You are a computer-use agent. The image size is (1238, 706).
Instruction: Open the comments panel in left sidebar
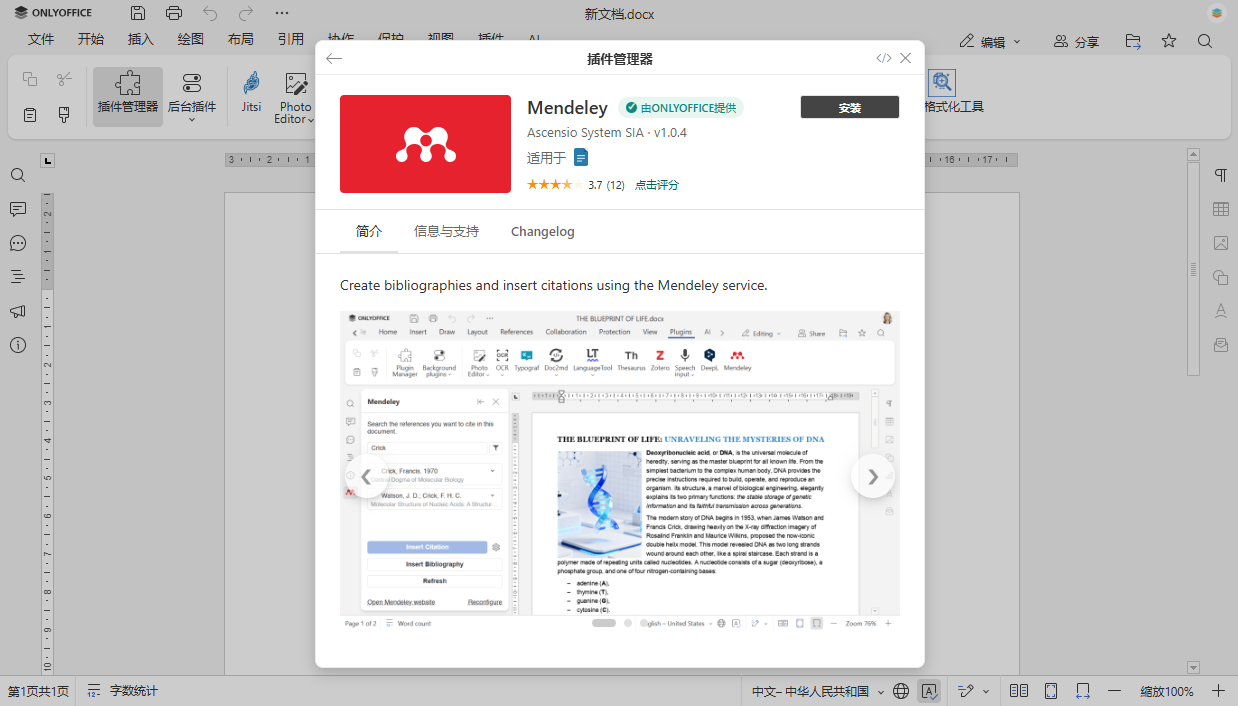point(18,209)
